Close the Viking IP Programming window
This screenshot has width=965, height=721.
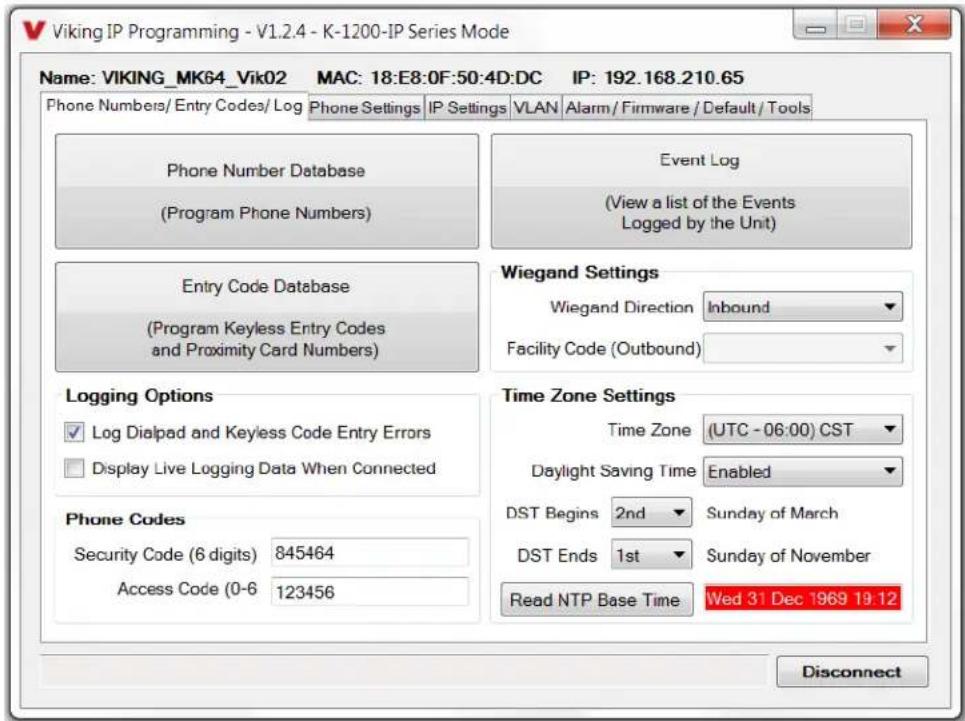click(x=914, y=25)
